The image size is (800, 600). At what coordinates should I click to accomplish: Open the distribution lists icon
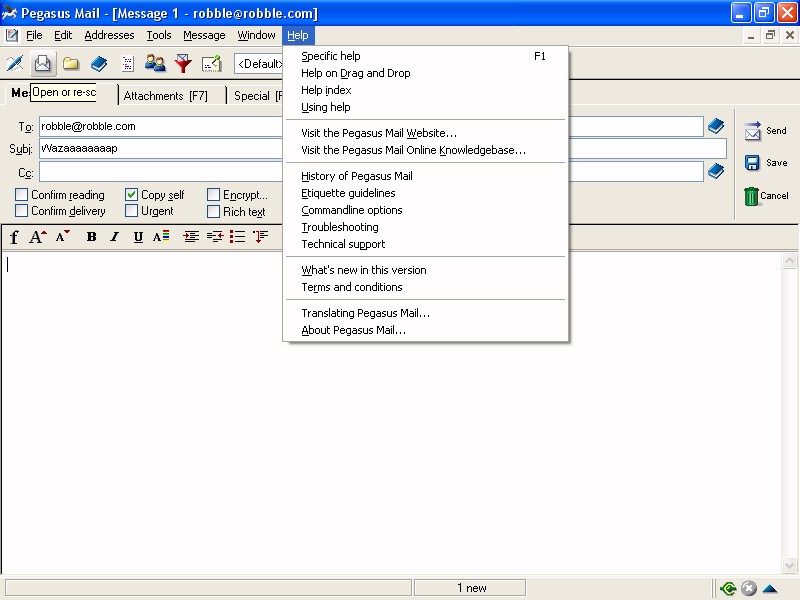tap(127, 63)
